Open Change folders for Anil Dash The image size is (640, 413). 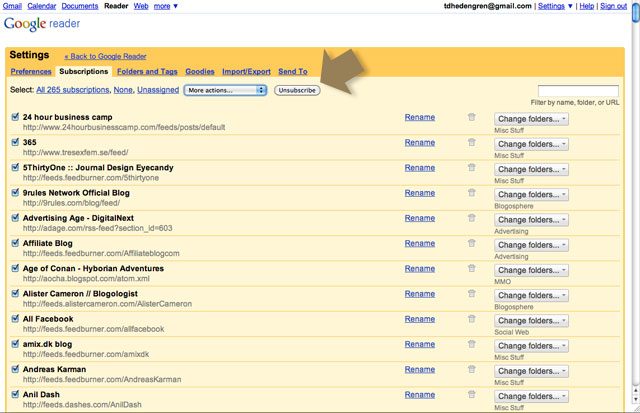coord(531,396)
